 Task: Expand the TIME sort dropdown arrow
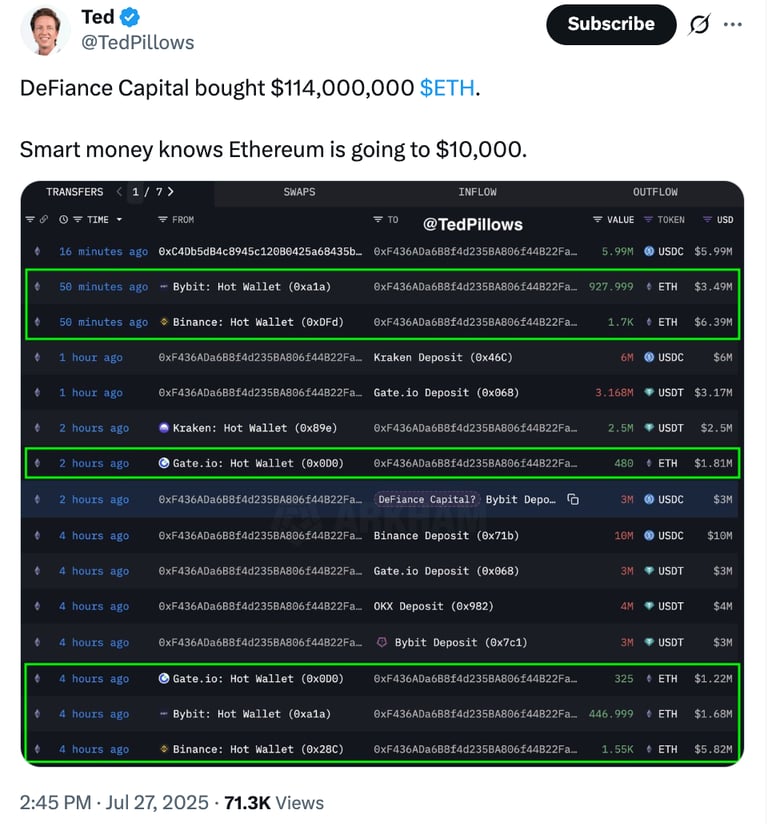click(119, 220)
